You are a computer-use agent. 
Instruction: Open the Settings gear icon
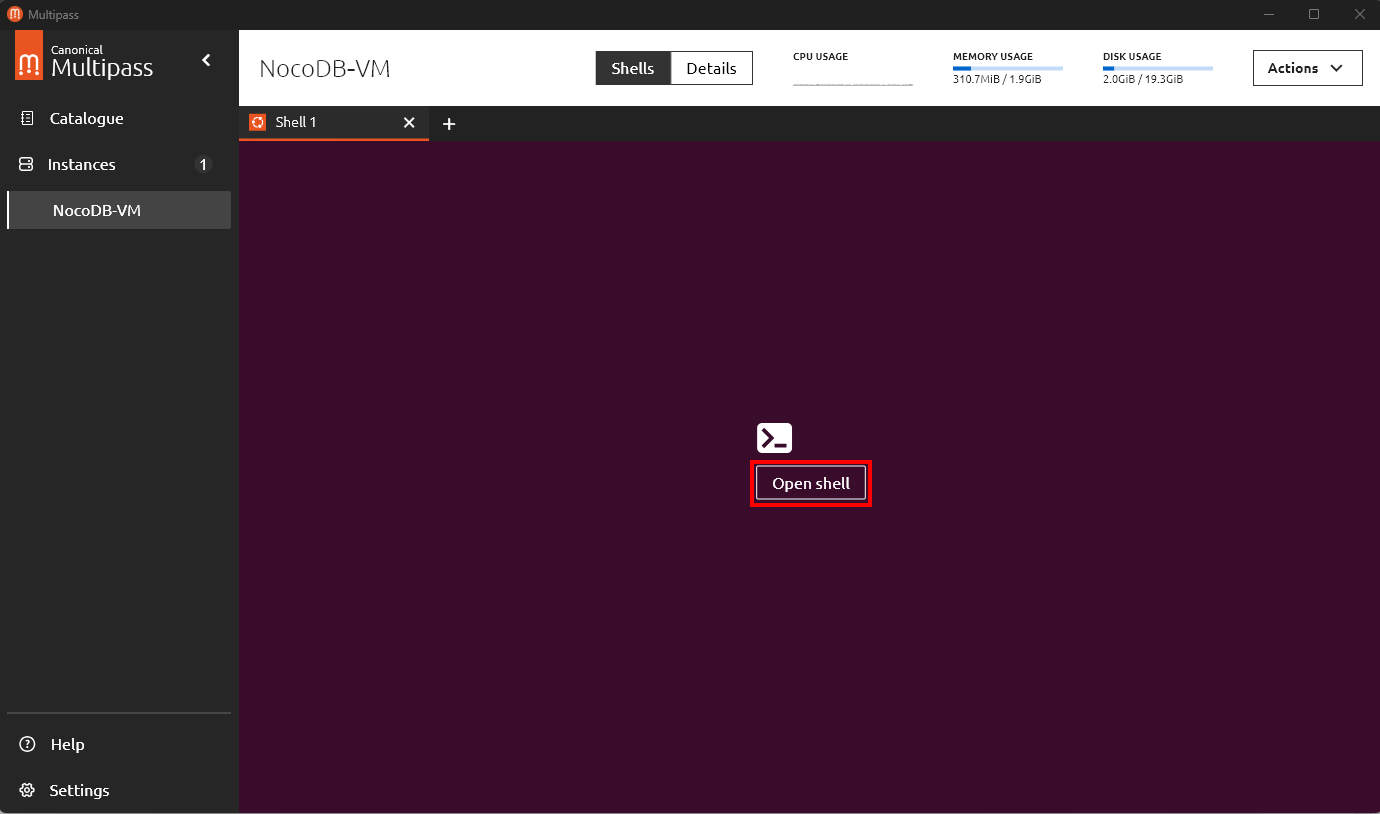[27, 790]
